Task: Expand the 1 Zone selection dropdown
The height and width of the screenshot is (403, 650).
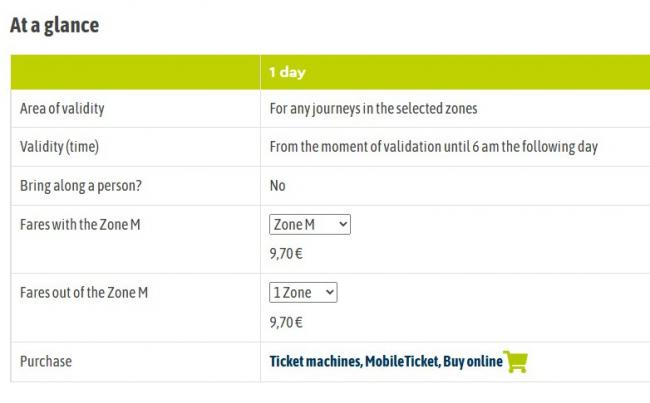Action: point(303,292)
